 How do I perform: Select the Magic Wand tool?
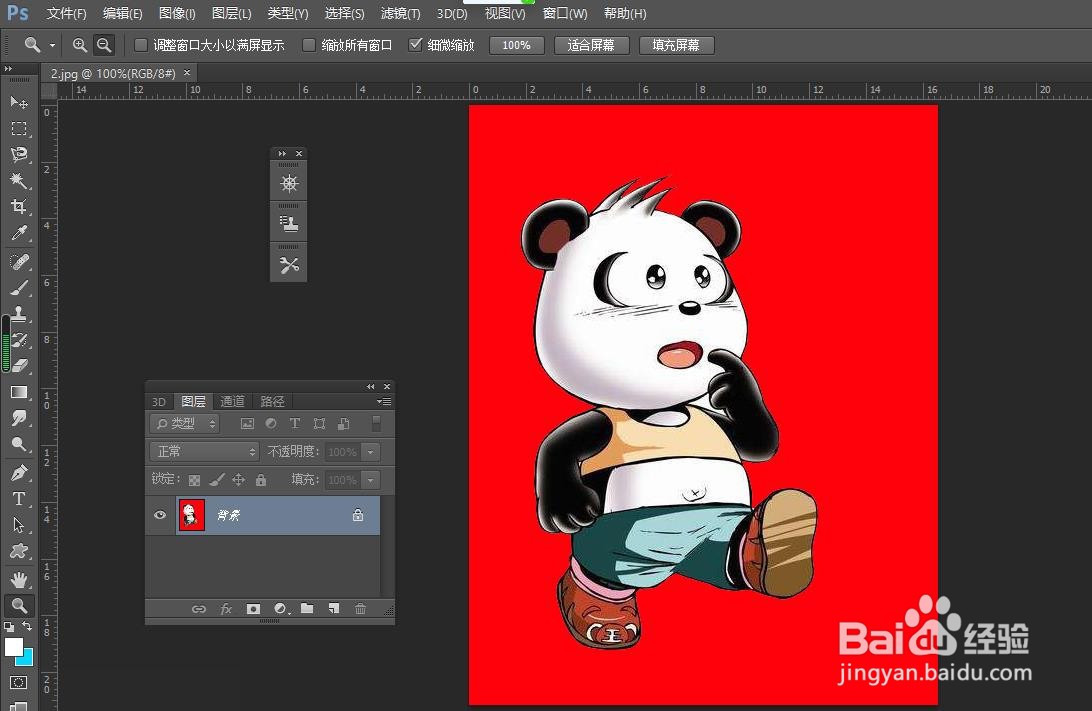click(19, 180)
